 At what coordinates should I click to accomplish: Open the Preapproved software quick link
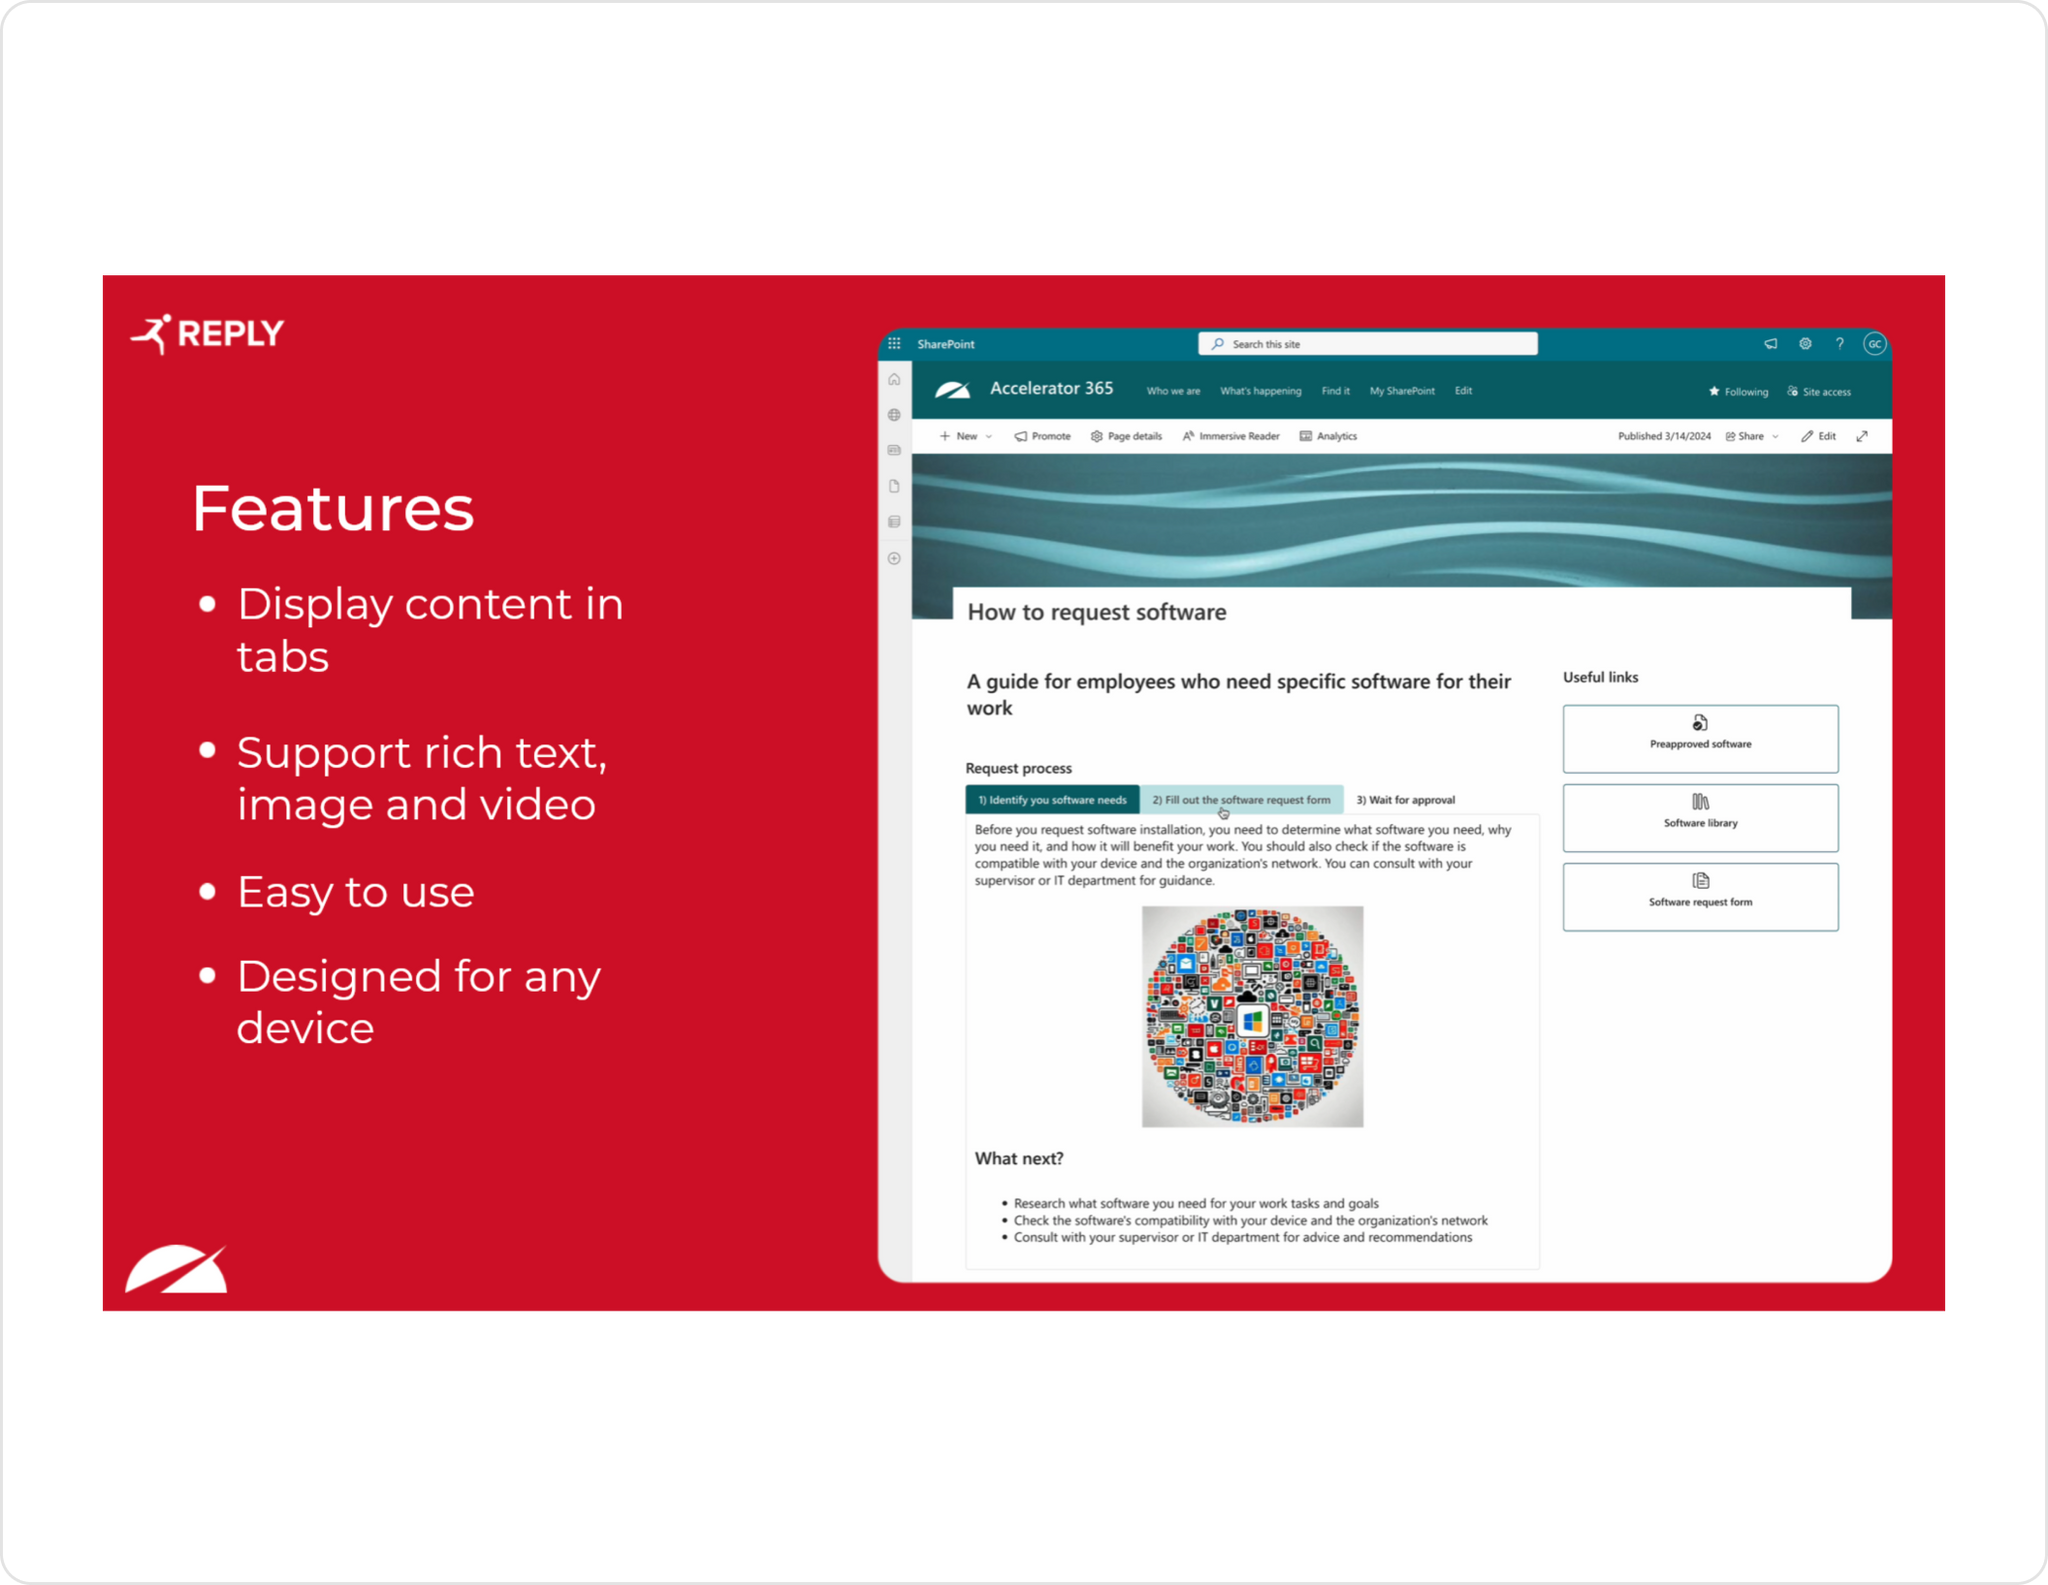1699,738
